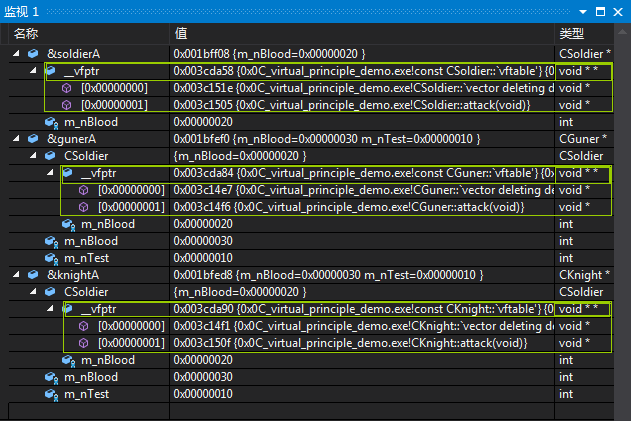Click the object icon beside &gunerA
Viewport: 631px width, 421px height.
(33, 139)
